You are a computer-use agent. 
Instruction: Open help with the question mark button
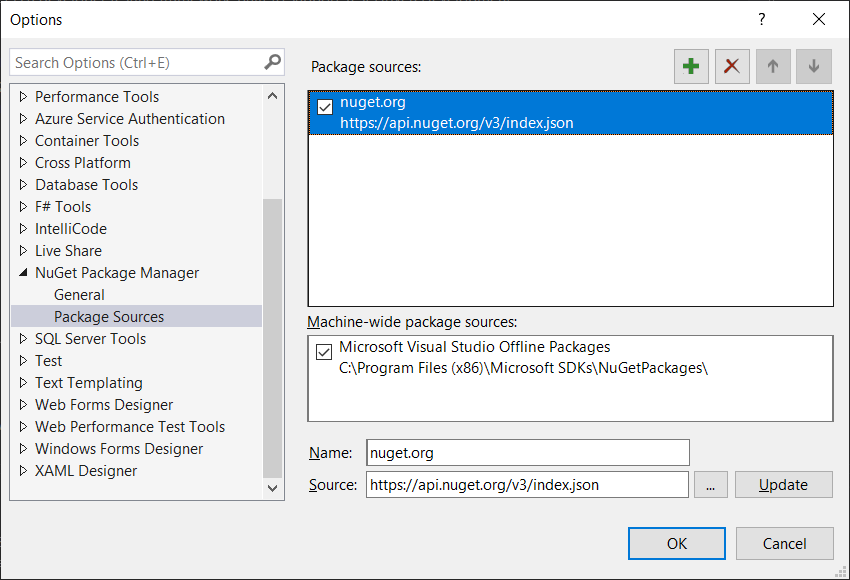tap(762, 20)
